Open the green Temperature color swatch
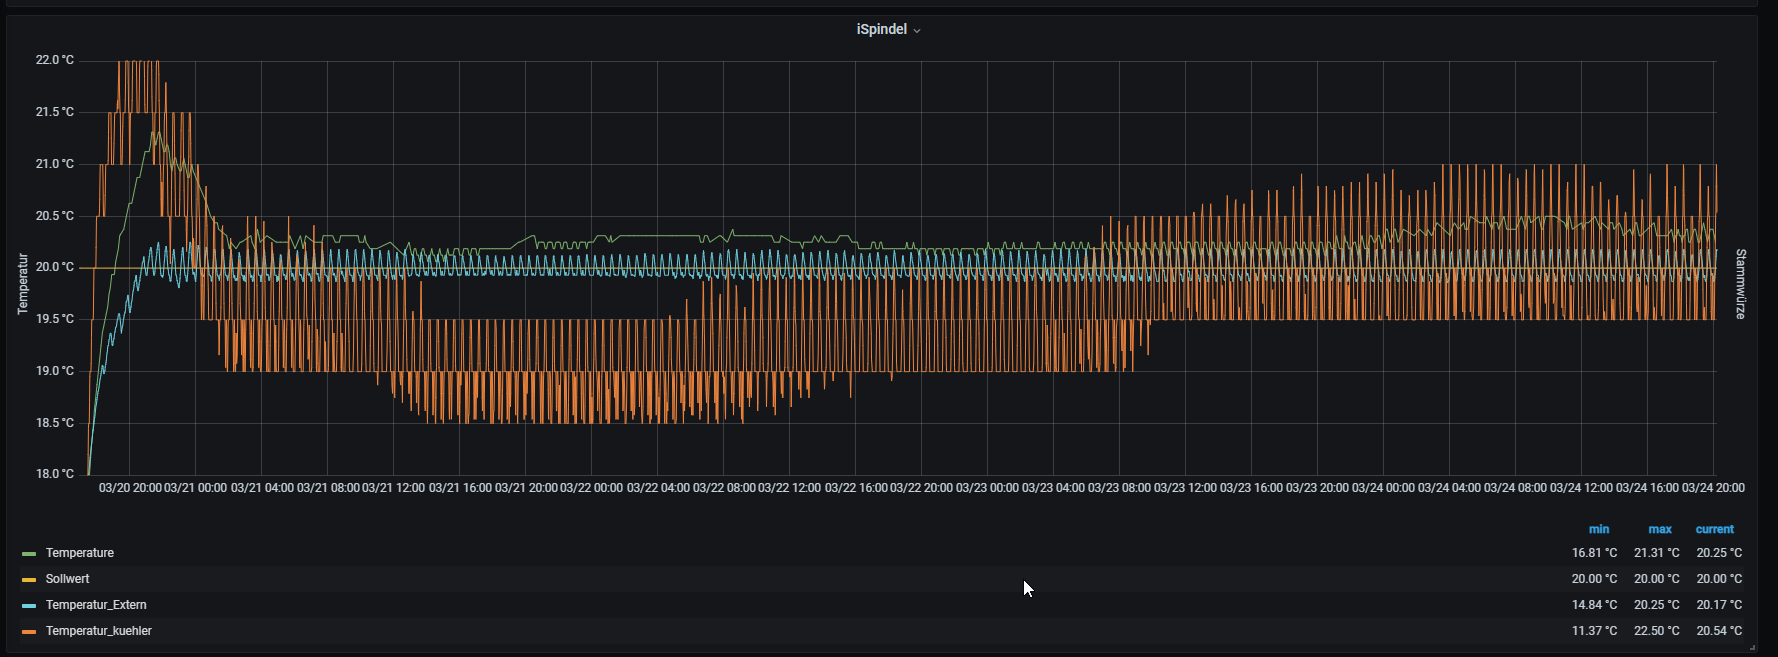The image size is (1778, 657). tap(29, 553)
